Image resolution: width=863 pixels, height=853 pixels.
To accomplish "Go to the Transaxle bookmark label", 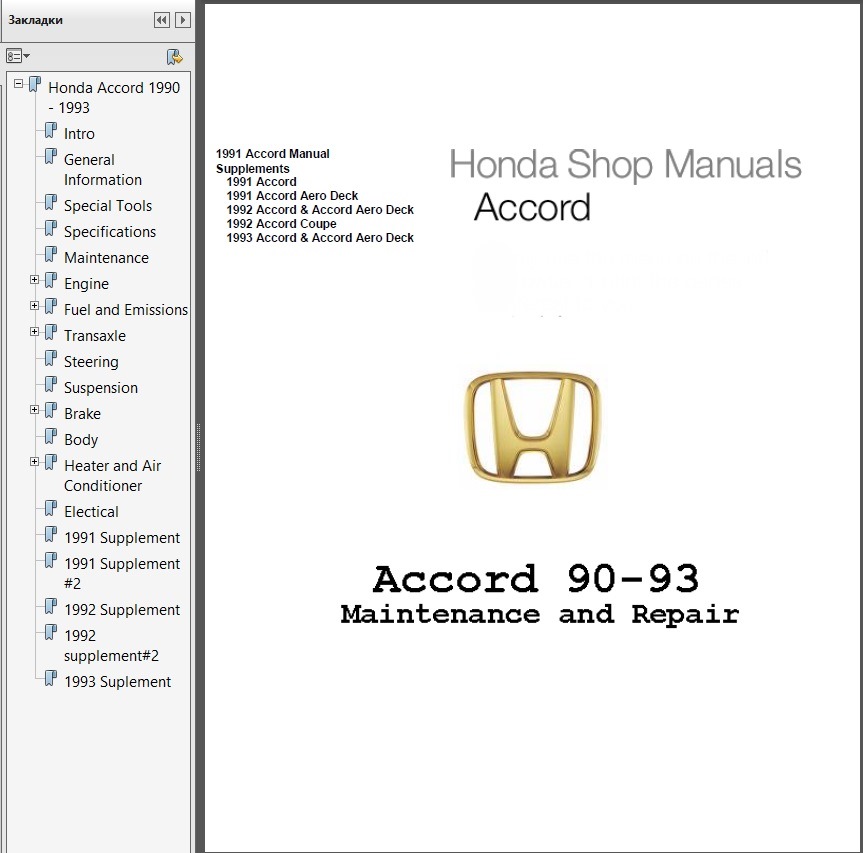I will [95, 336].
